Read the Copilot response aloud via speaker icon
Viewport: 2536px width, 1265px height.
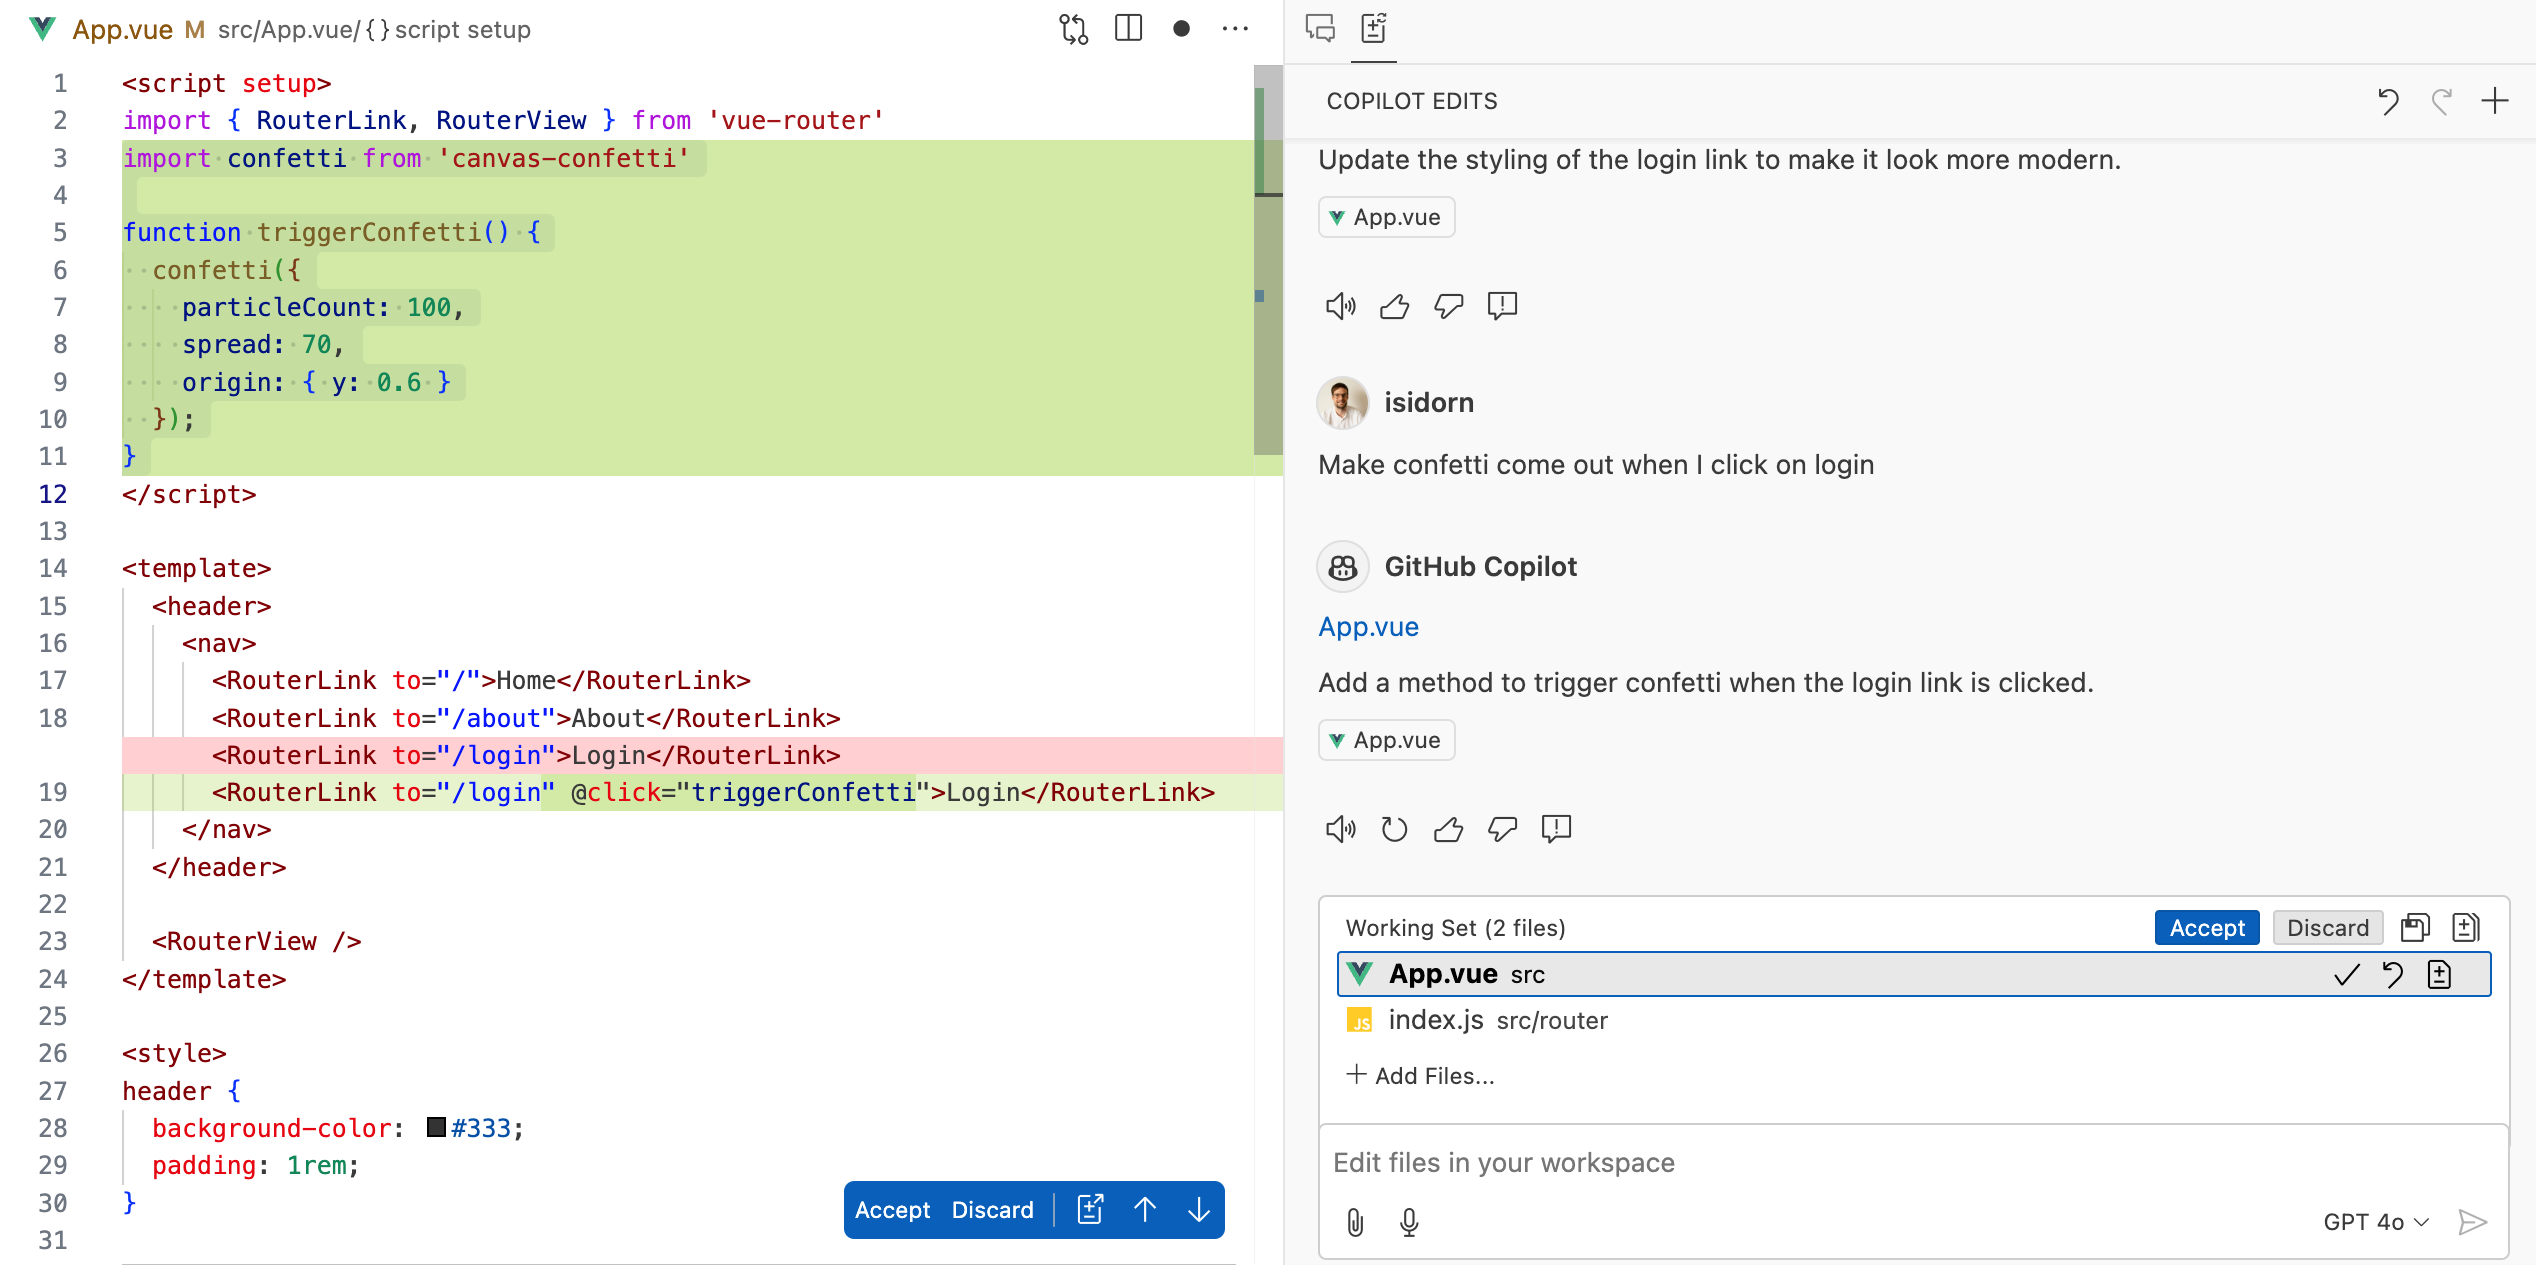pyautogui.click(x=1341, y=829)
